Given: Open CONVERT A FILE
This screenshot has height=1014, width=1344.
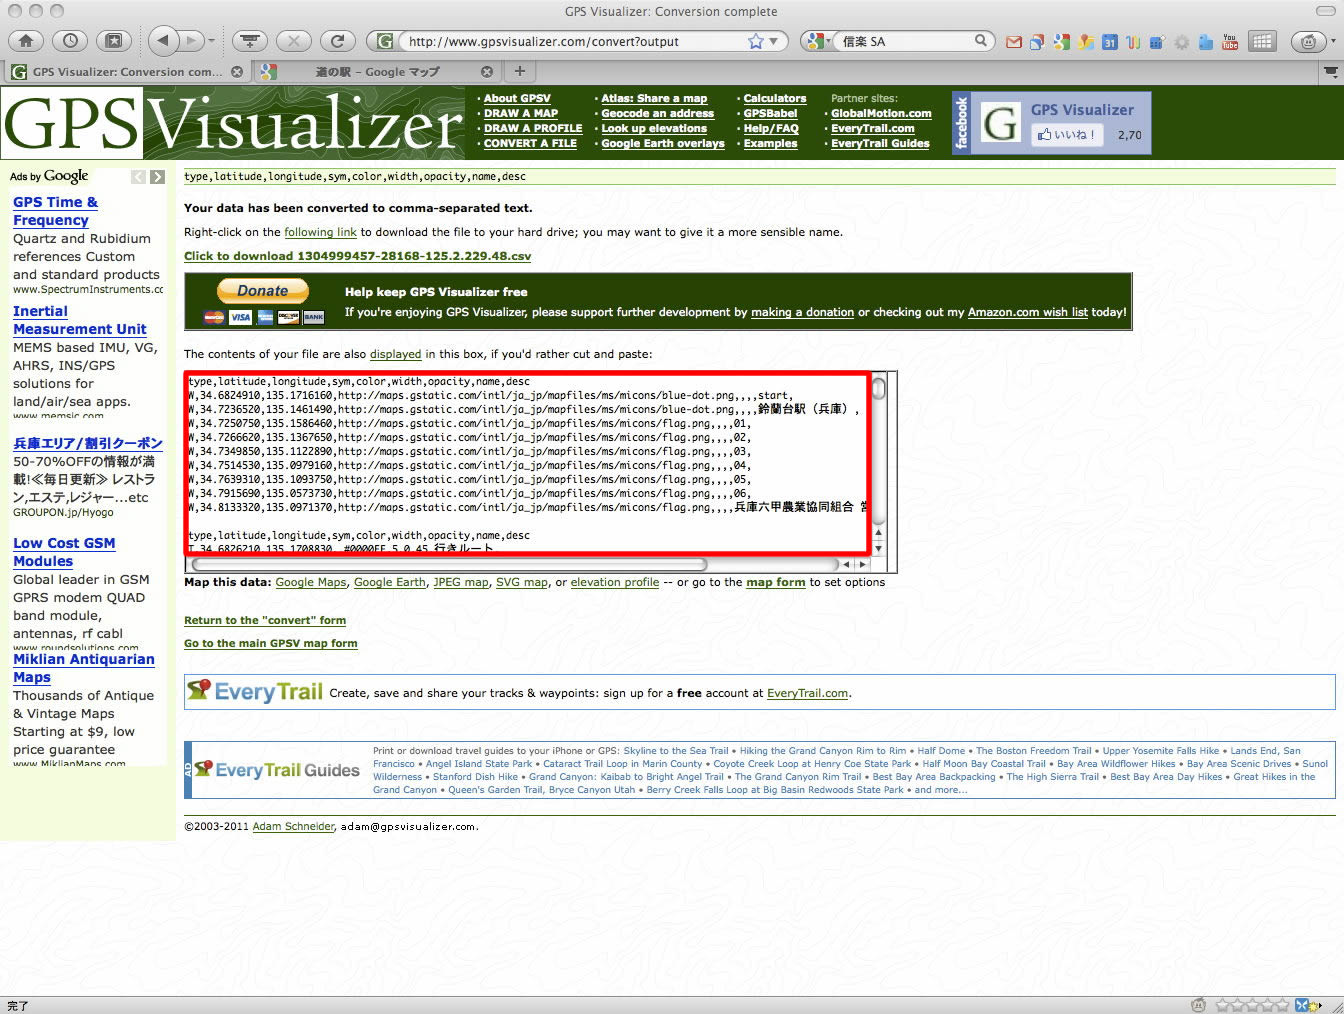Looking at the screenshot, I should click(530, 143).
